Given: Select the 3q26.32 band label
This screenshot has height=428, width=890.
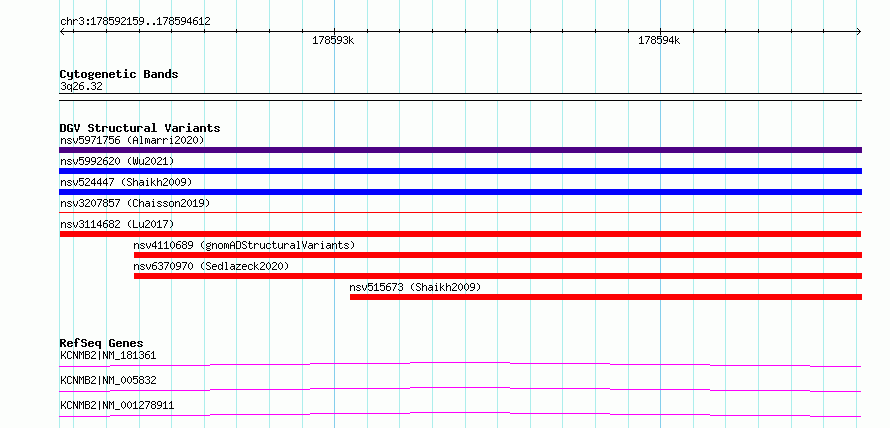Looking at the screenshot, I should coord(81,87).
